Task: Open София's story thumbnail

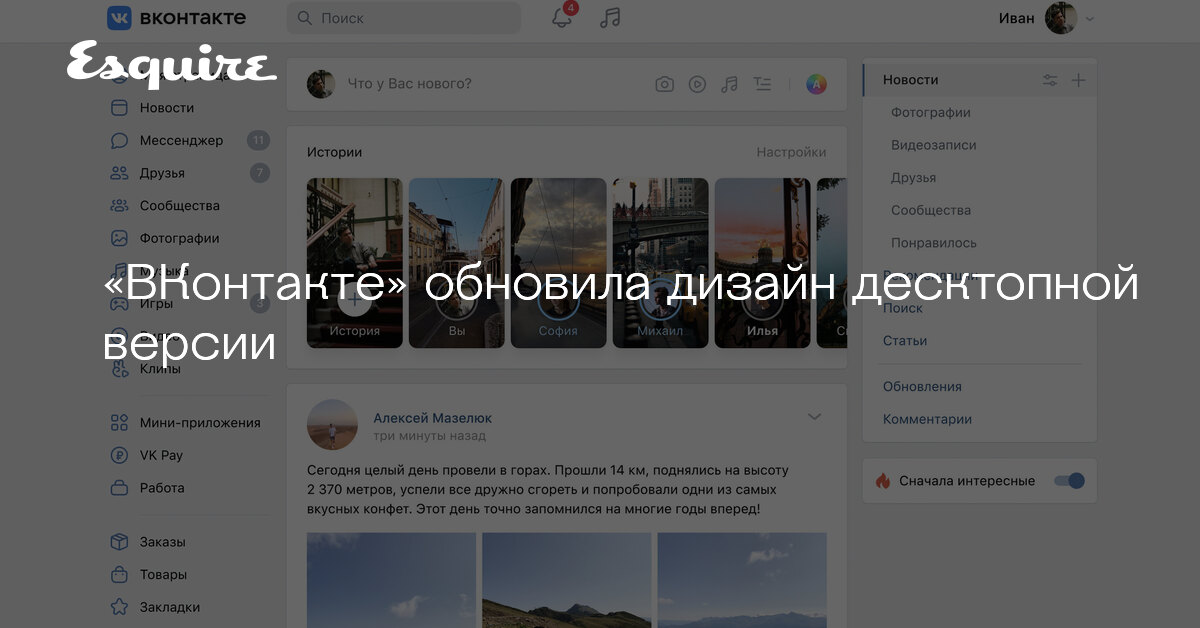Action: pyautogui.click(x=558, y=262)
